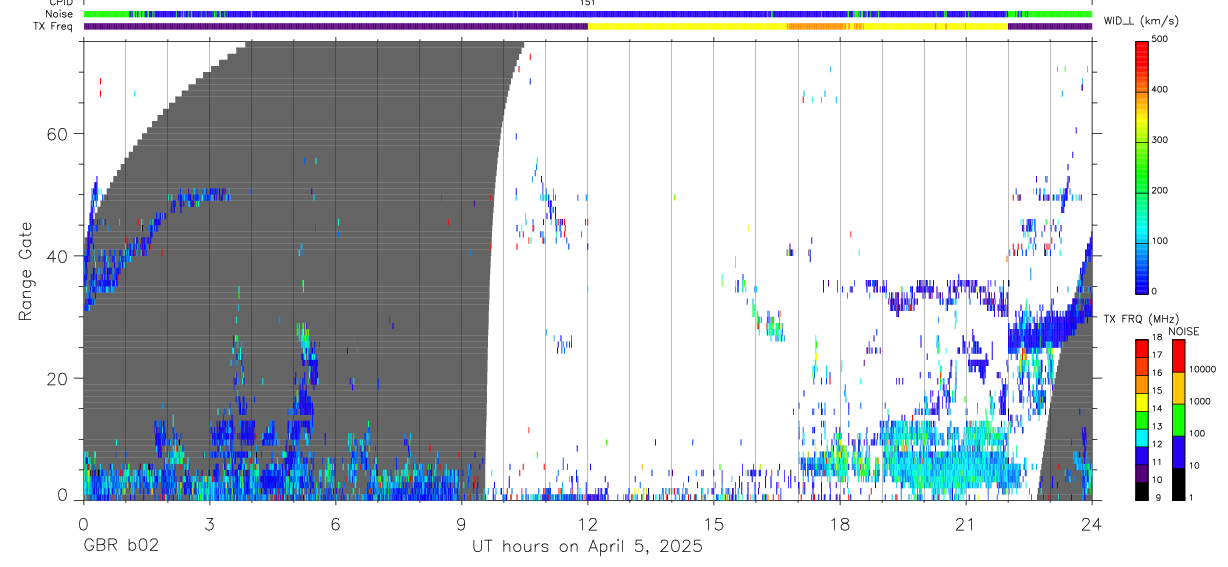Click the TX FRQ color bar
The height and width of the screenshot is (567, 1228).
coord(1141,419)
